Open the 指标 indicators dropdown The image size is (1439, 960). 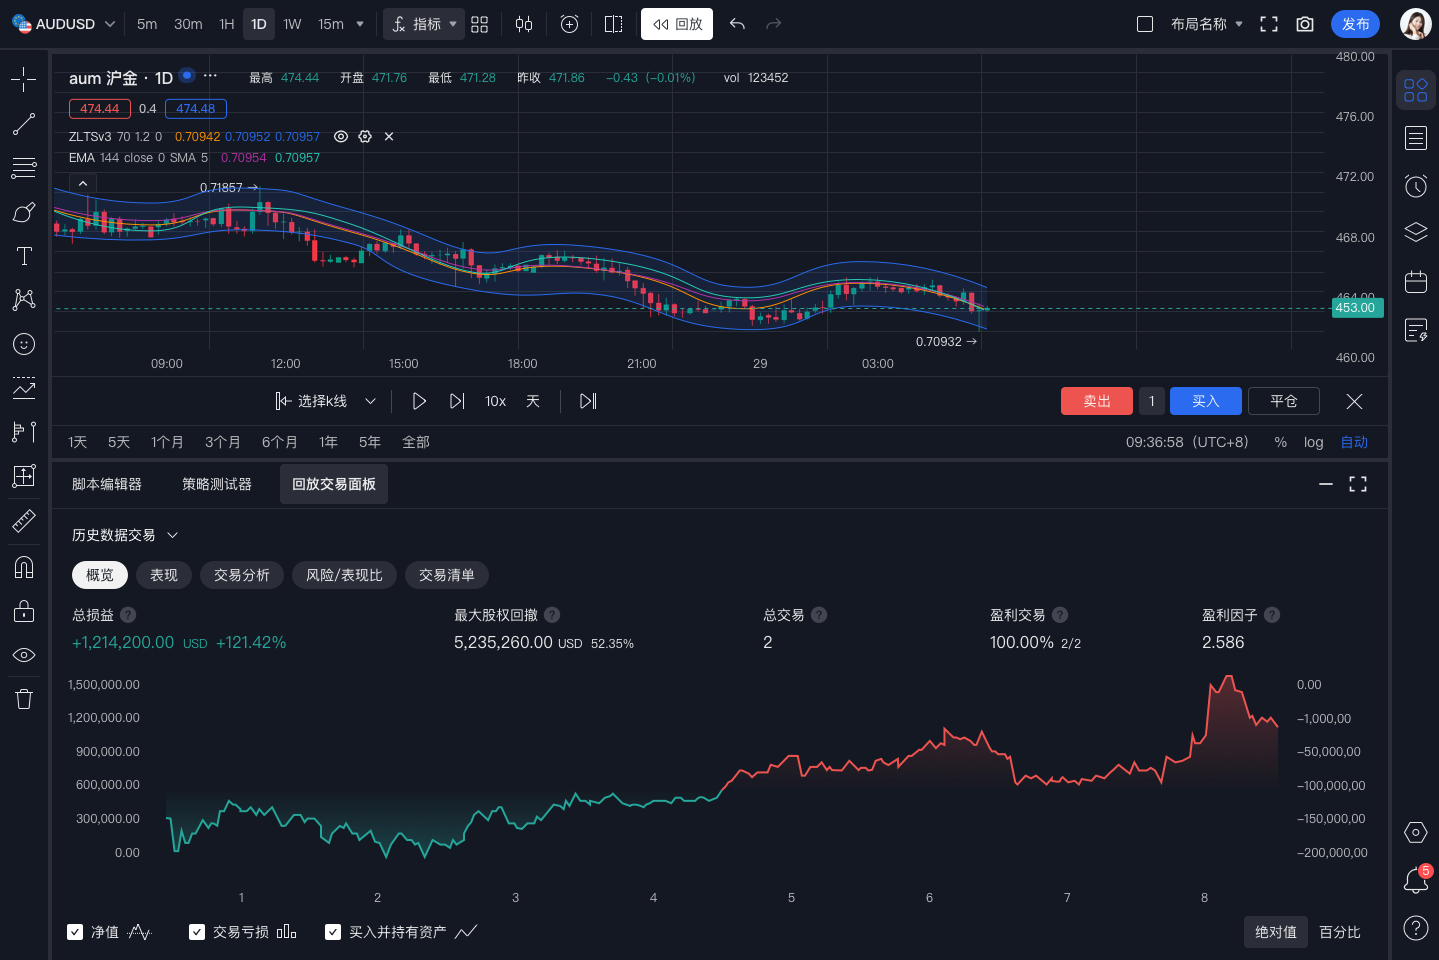click(x=424, y=24)
